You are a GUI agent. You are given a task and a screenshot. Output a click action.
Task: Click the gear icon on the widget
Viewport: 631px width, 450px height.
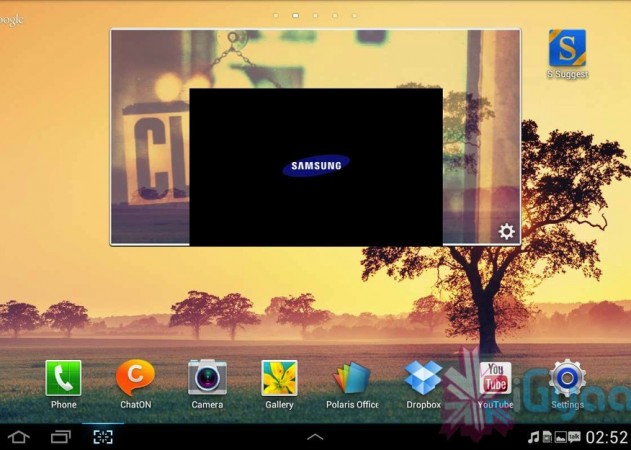(x=507, y=232)
